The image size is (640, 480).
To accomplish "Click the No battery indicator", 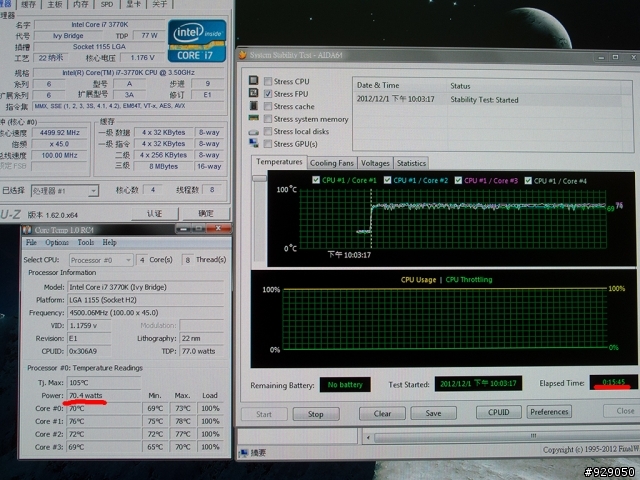I will (345, 384).
